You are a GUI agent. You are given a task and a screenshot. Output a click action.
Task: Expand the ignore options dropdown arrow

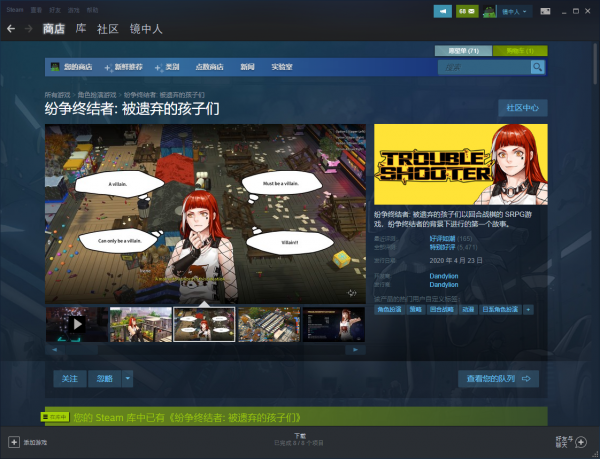point(127,379)
